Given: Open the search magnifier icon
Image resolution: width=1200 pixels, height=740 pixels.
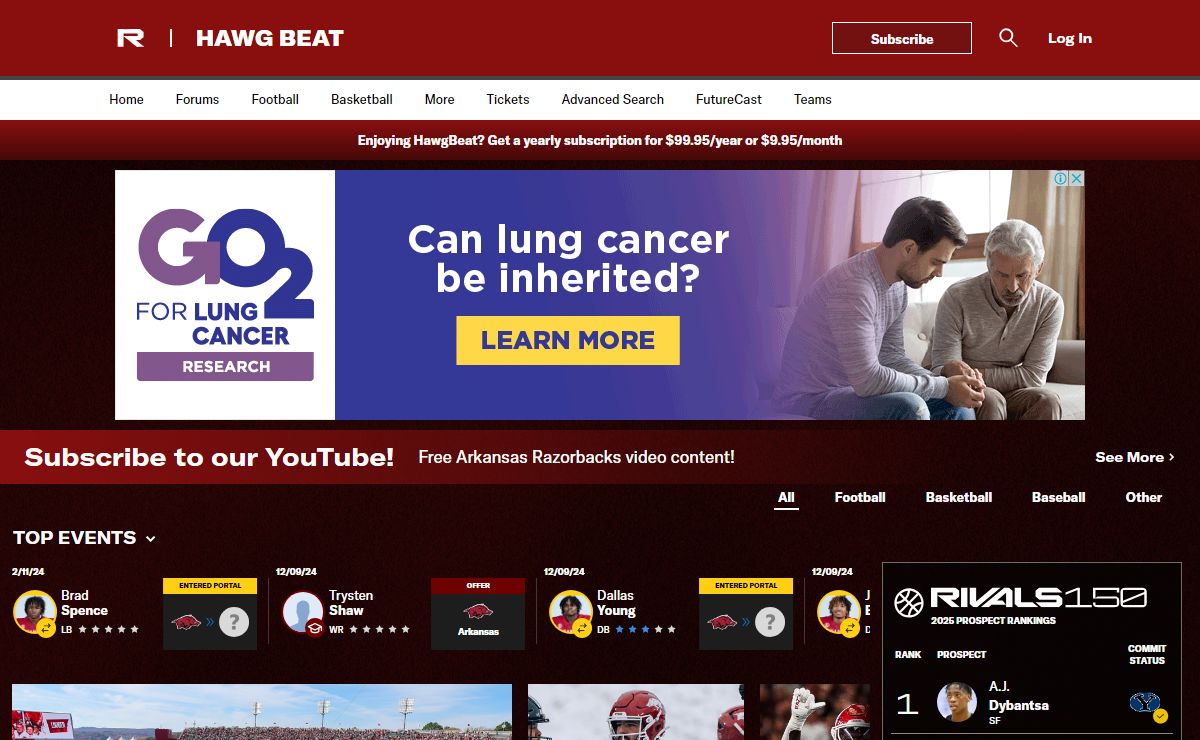Looking at the screenshot, I should click(x=1008, y=38).
